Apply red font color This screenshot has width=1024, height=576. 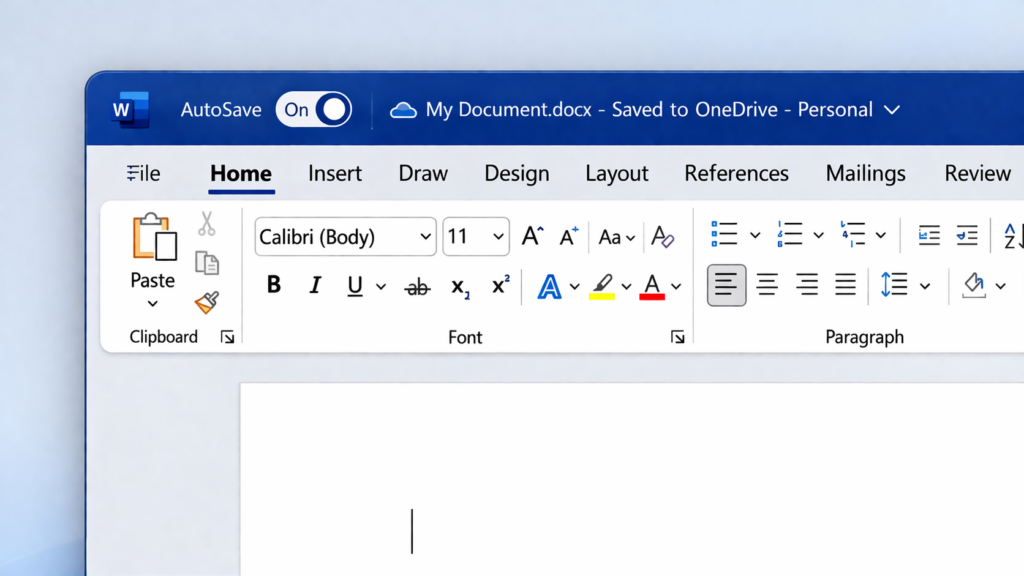tap(652, 286)
